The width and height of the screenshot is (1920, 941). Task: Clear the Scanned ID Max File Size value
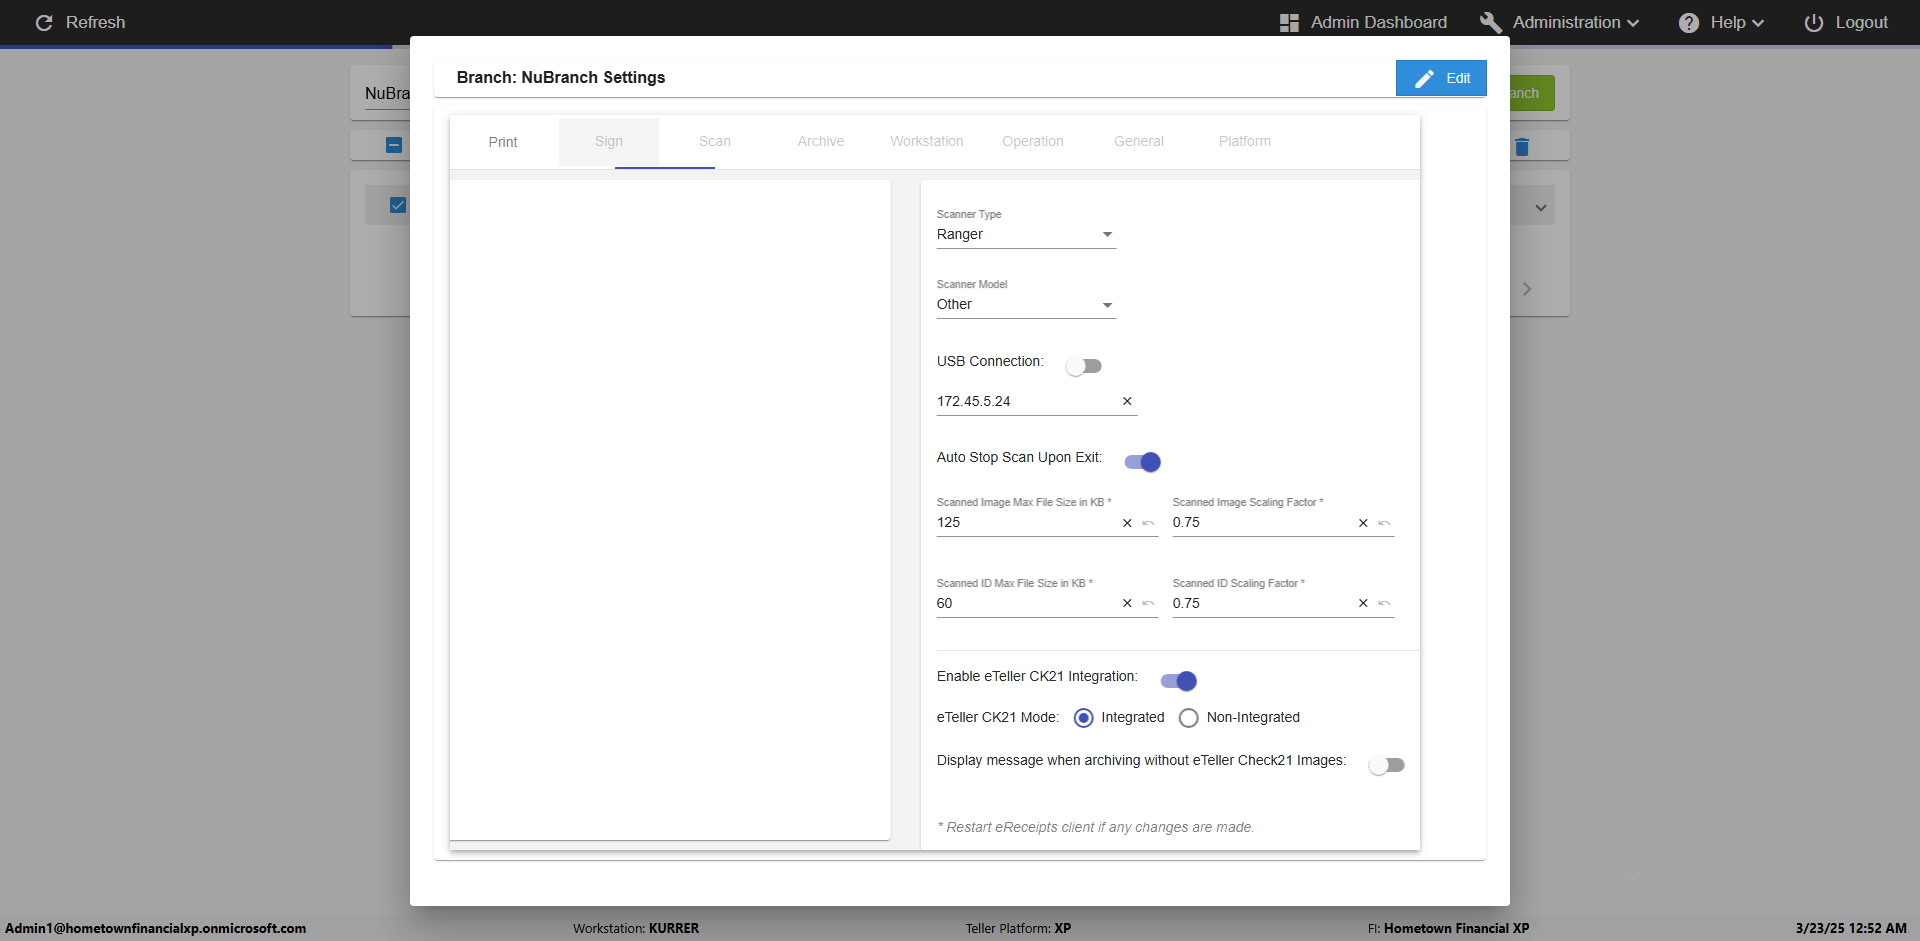(1127, 603)
